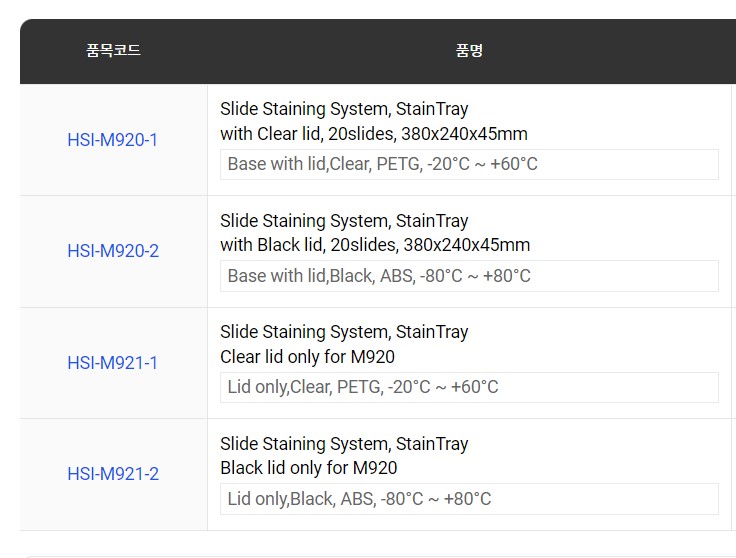Image resolution: width=736 pixels, height=558 pixels.
Task: Open the HSI-M921-2 product code link
Action: pyautogui.click(x=113, y=474)
